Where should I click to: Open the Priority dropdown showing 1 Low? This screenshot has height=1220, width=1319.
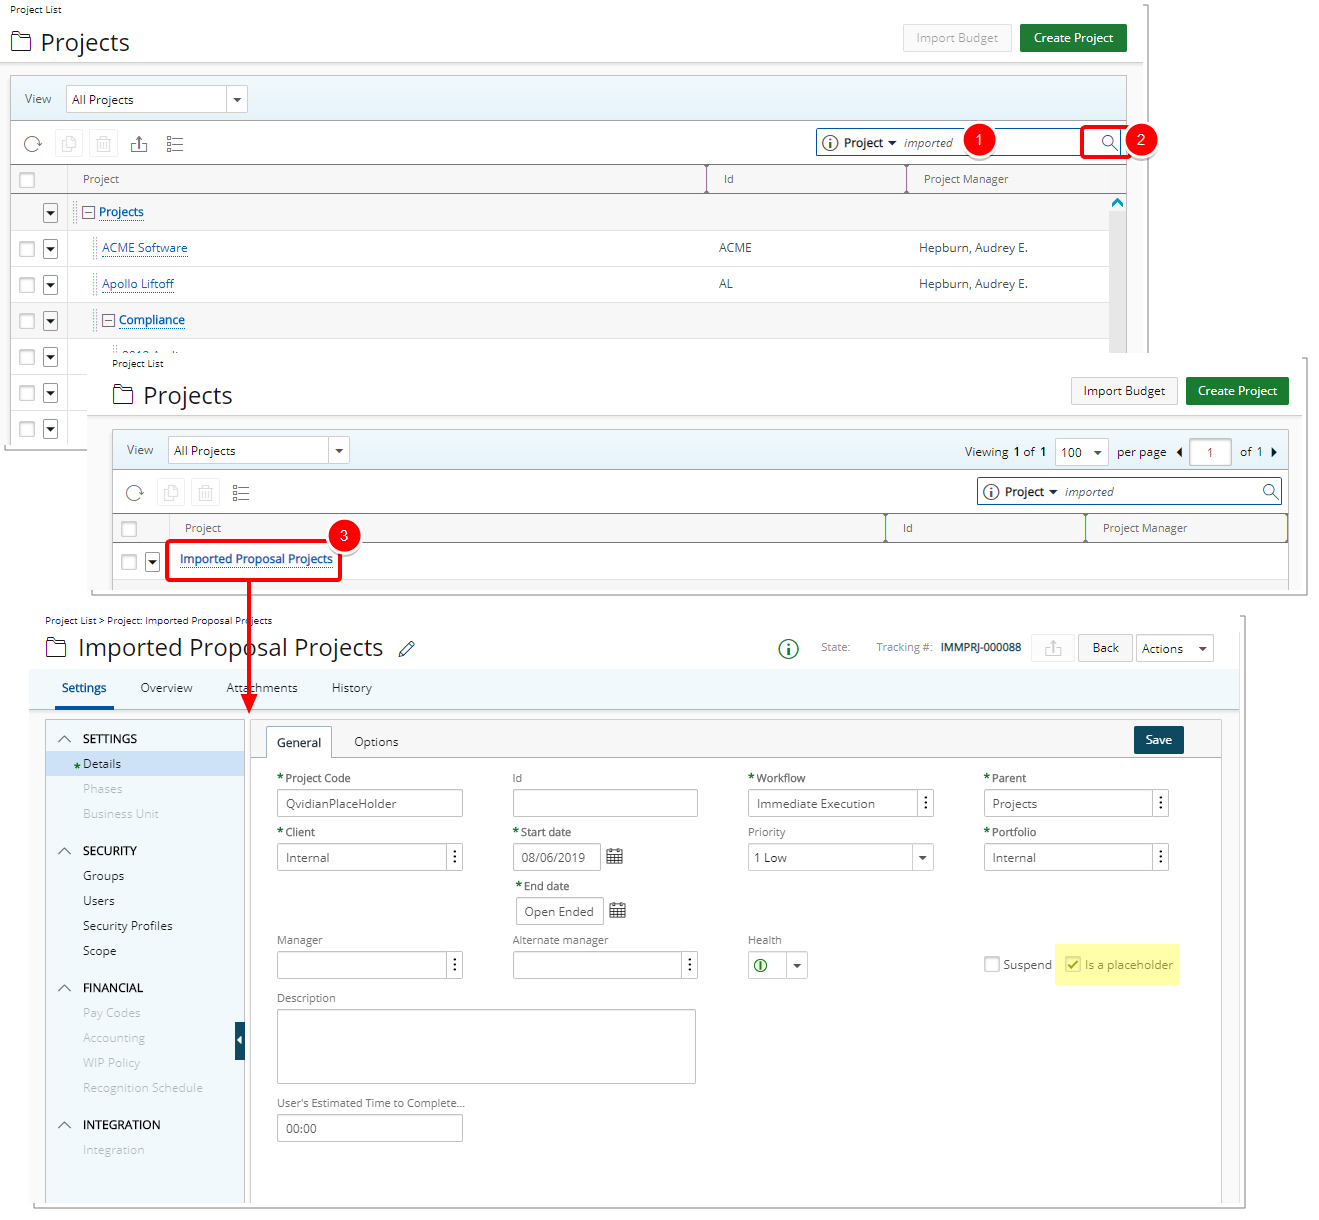[922, 857]
